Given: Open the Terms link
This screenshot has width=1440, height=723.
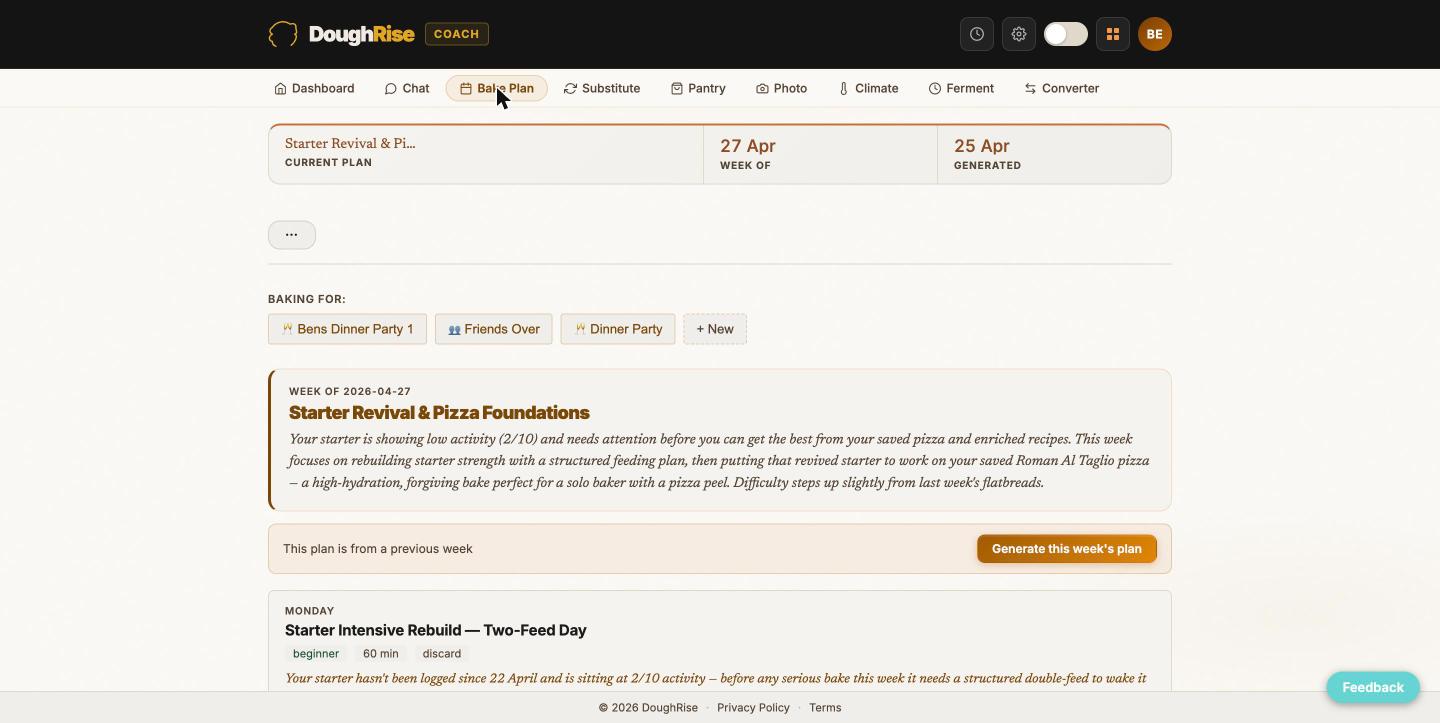Looking at the screenshot, I should click(x=825, y=708).
